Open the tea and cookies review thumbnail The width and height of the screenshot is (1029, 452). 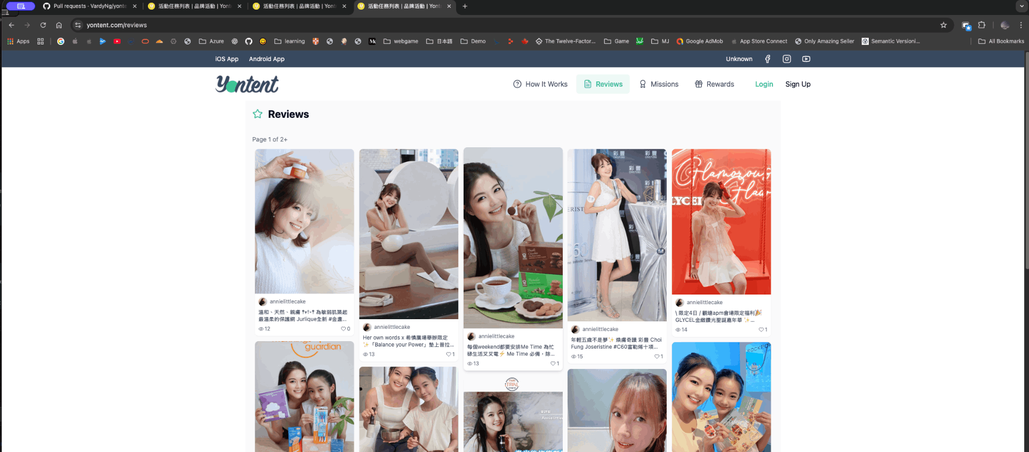(x=513, y=237)
